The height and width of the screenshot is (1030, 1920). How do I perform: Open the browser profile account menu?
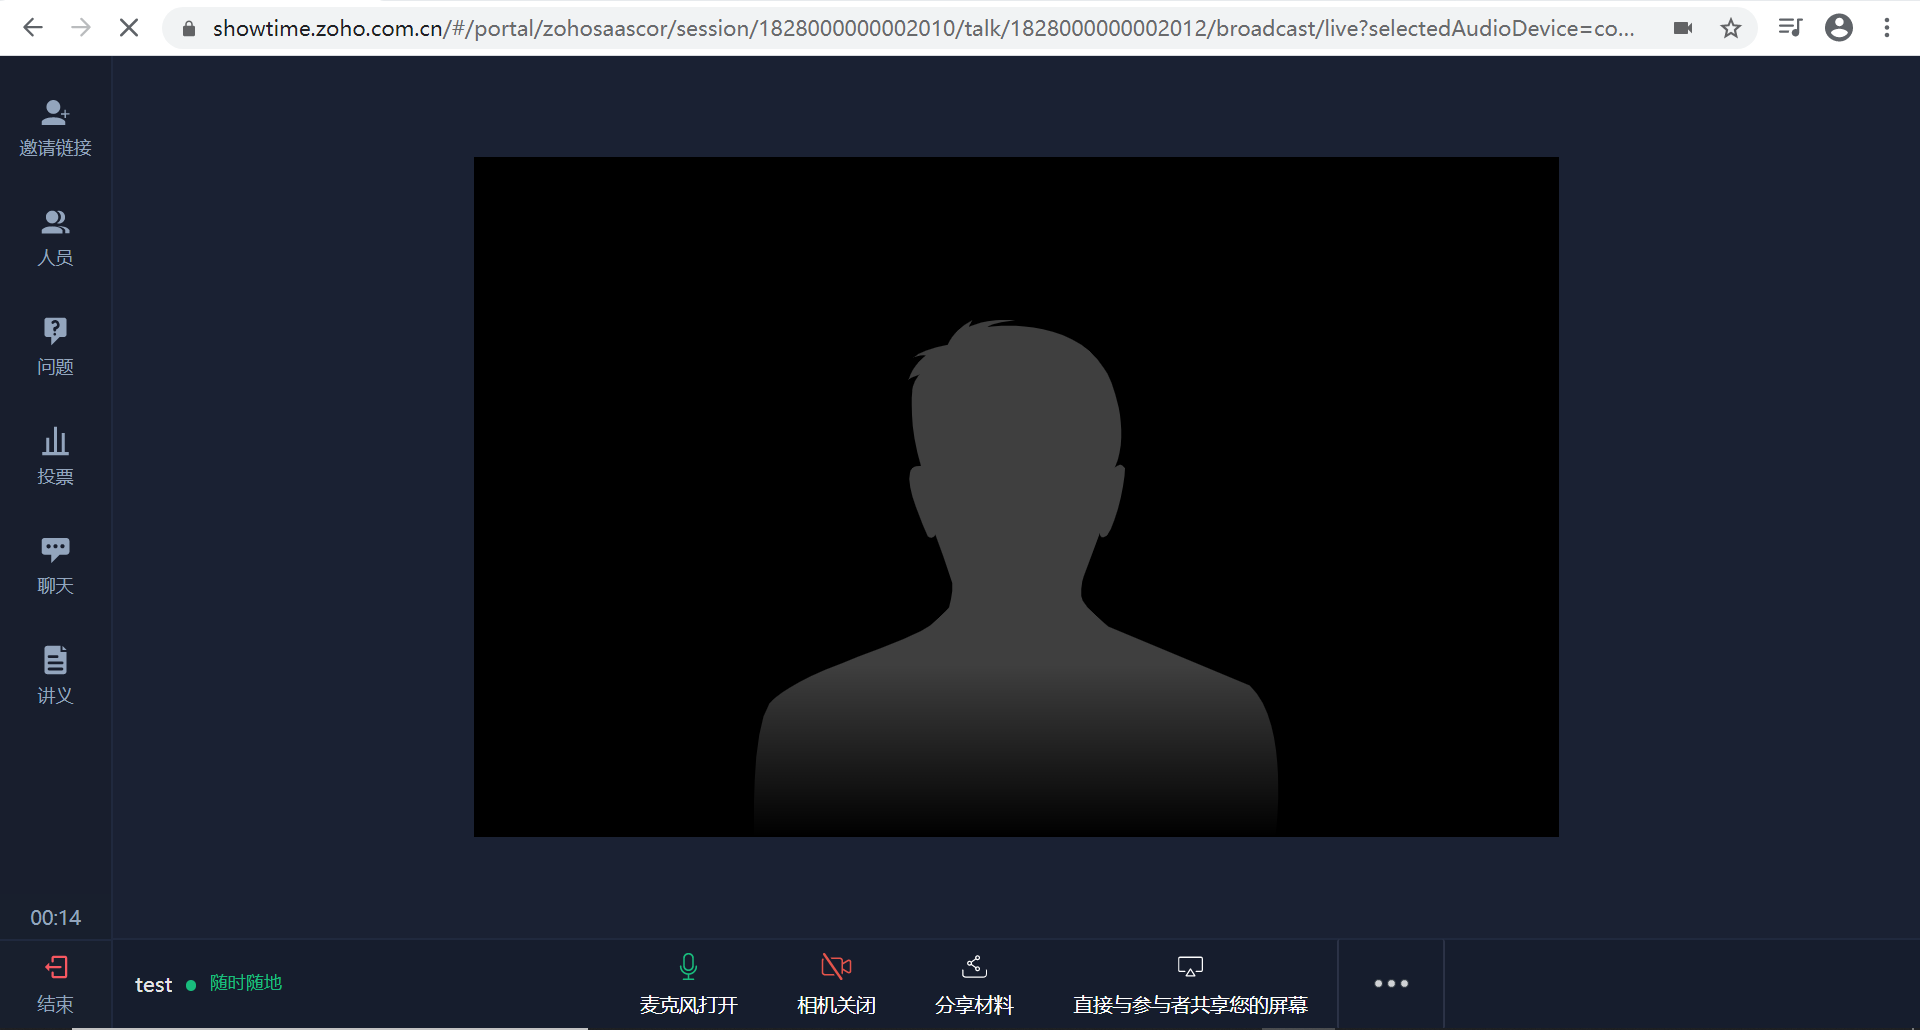(x=1839, y=27)
